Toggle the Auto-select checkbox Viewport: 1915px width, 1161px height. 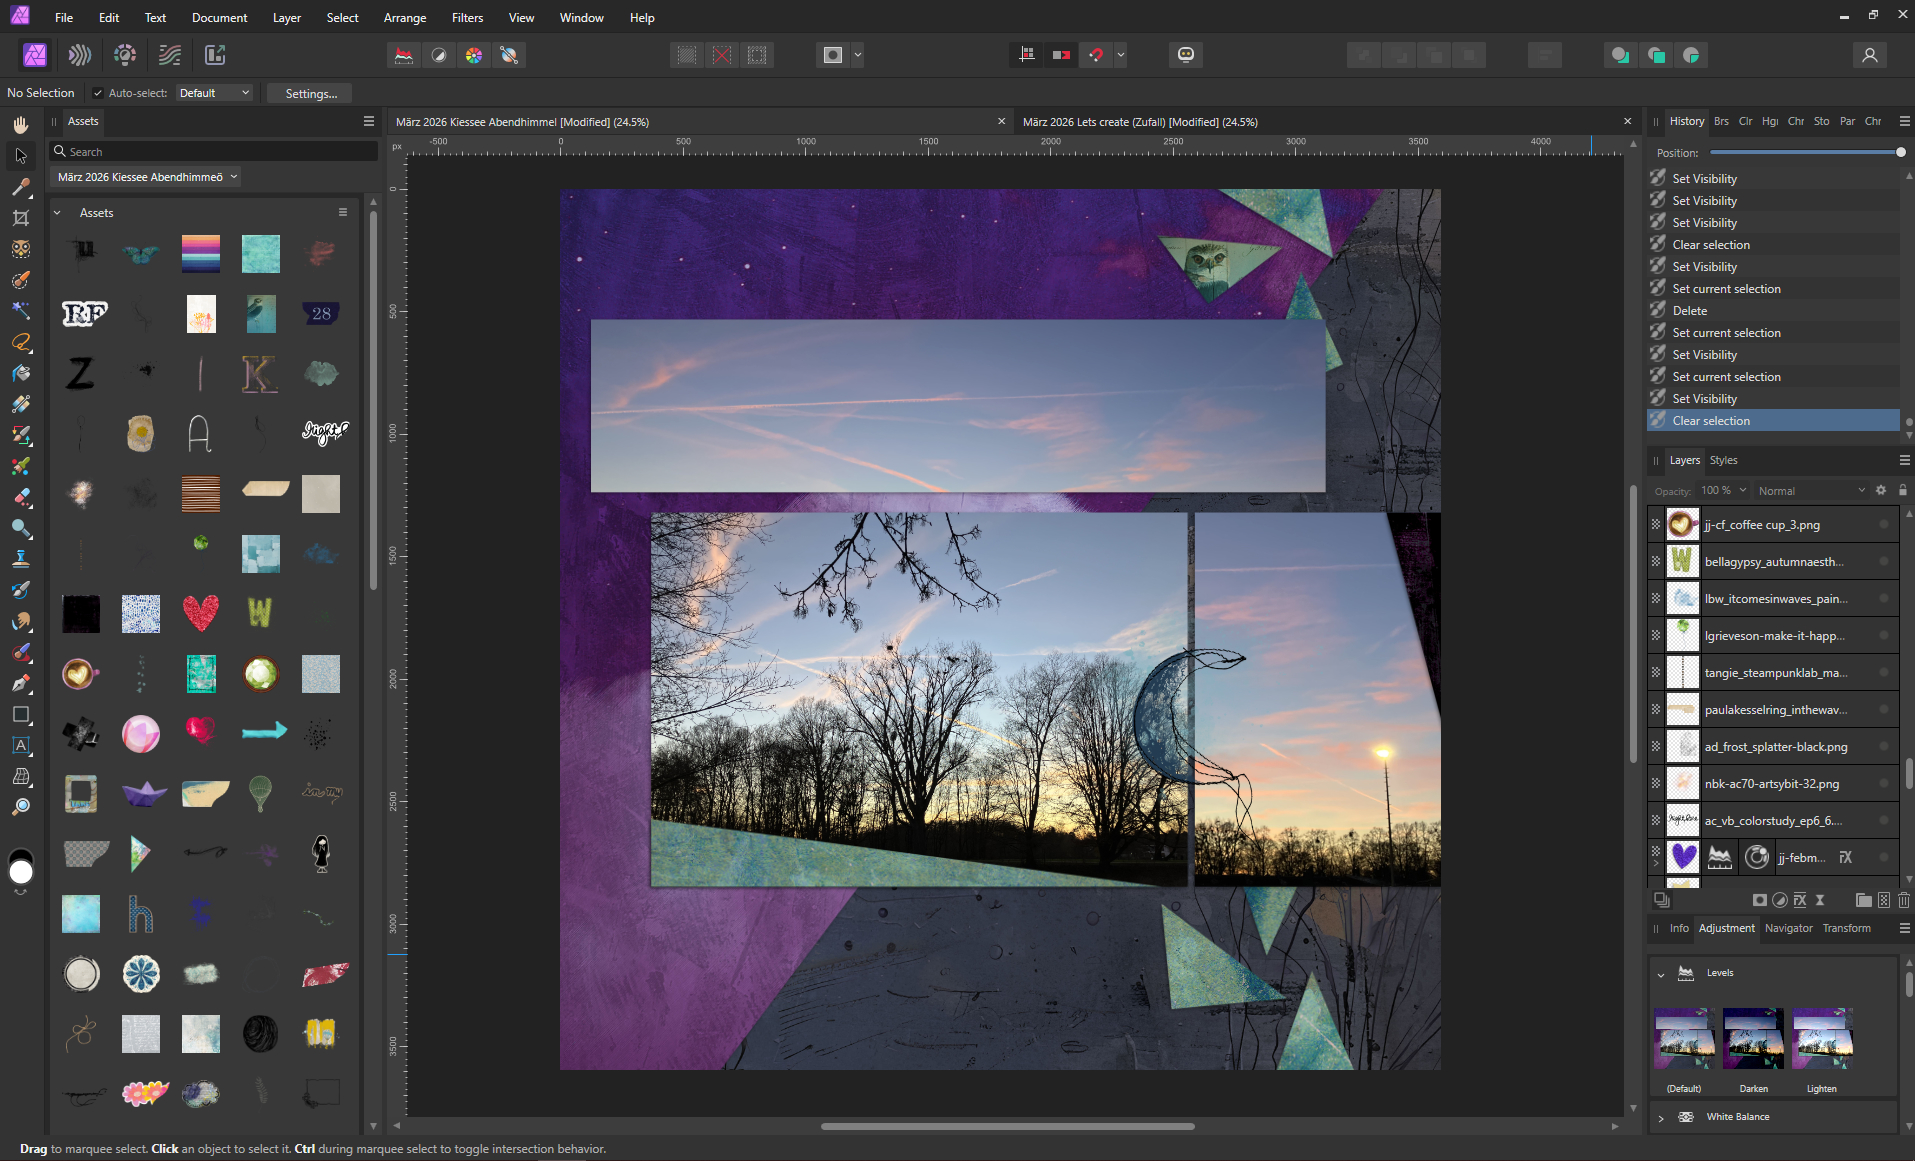(x=98, y=93)
